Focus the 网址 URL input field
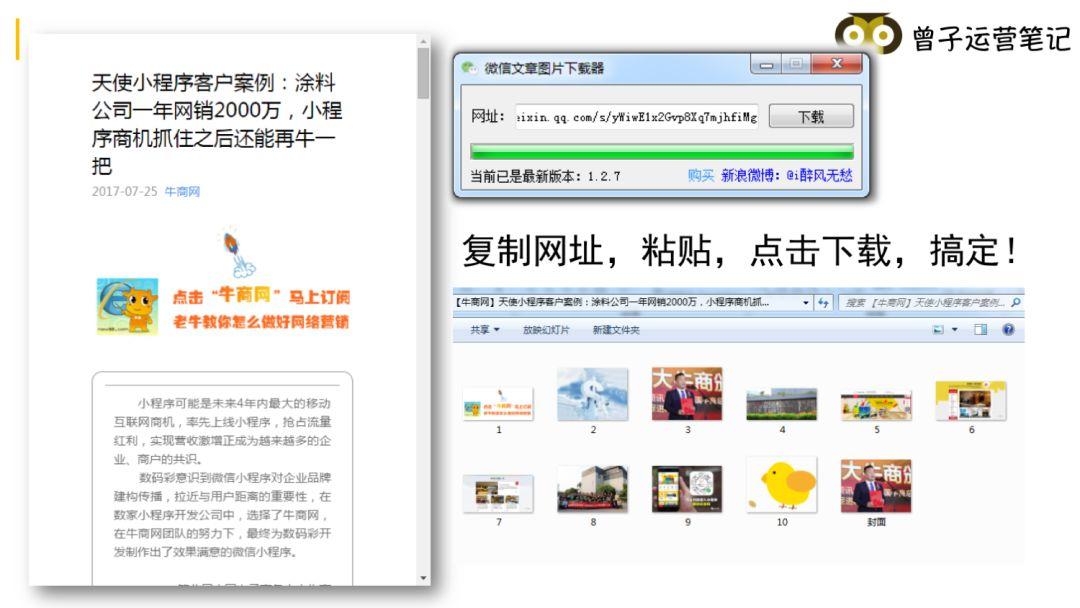The height and width of the screenshot is (608, 1080). pyautogui.click(x=637, y=117)
